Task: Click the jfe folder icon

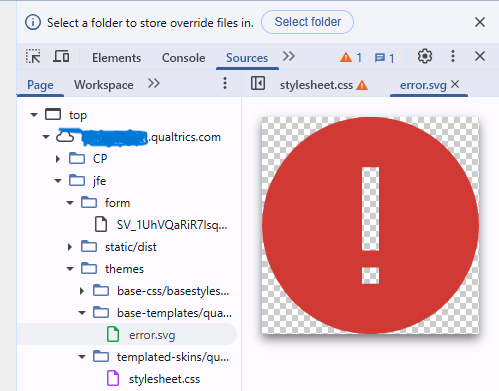Action: pos(77,180)
